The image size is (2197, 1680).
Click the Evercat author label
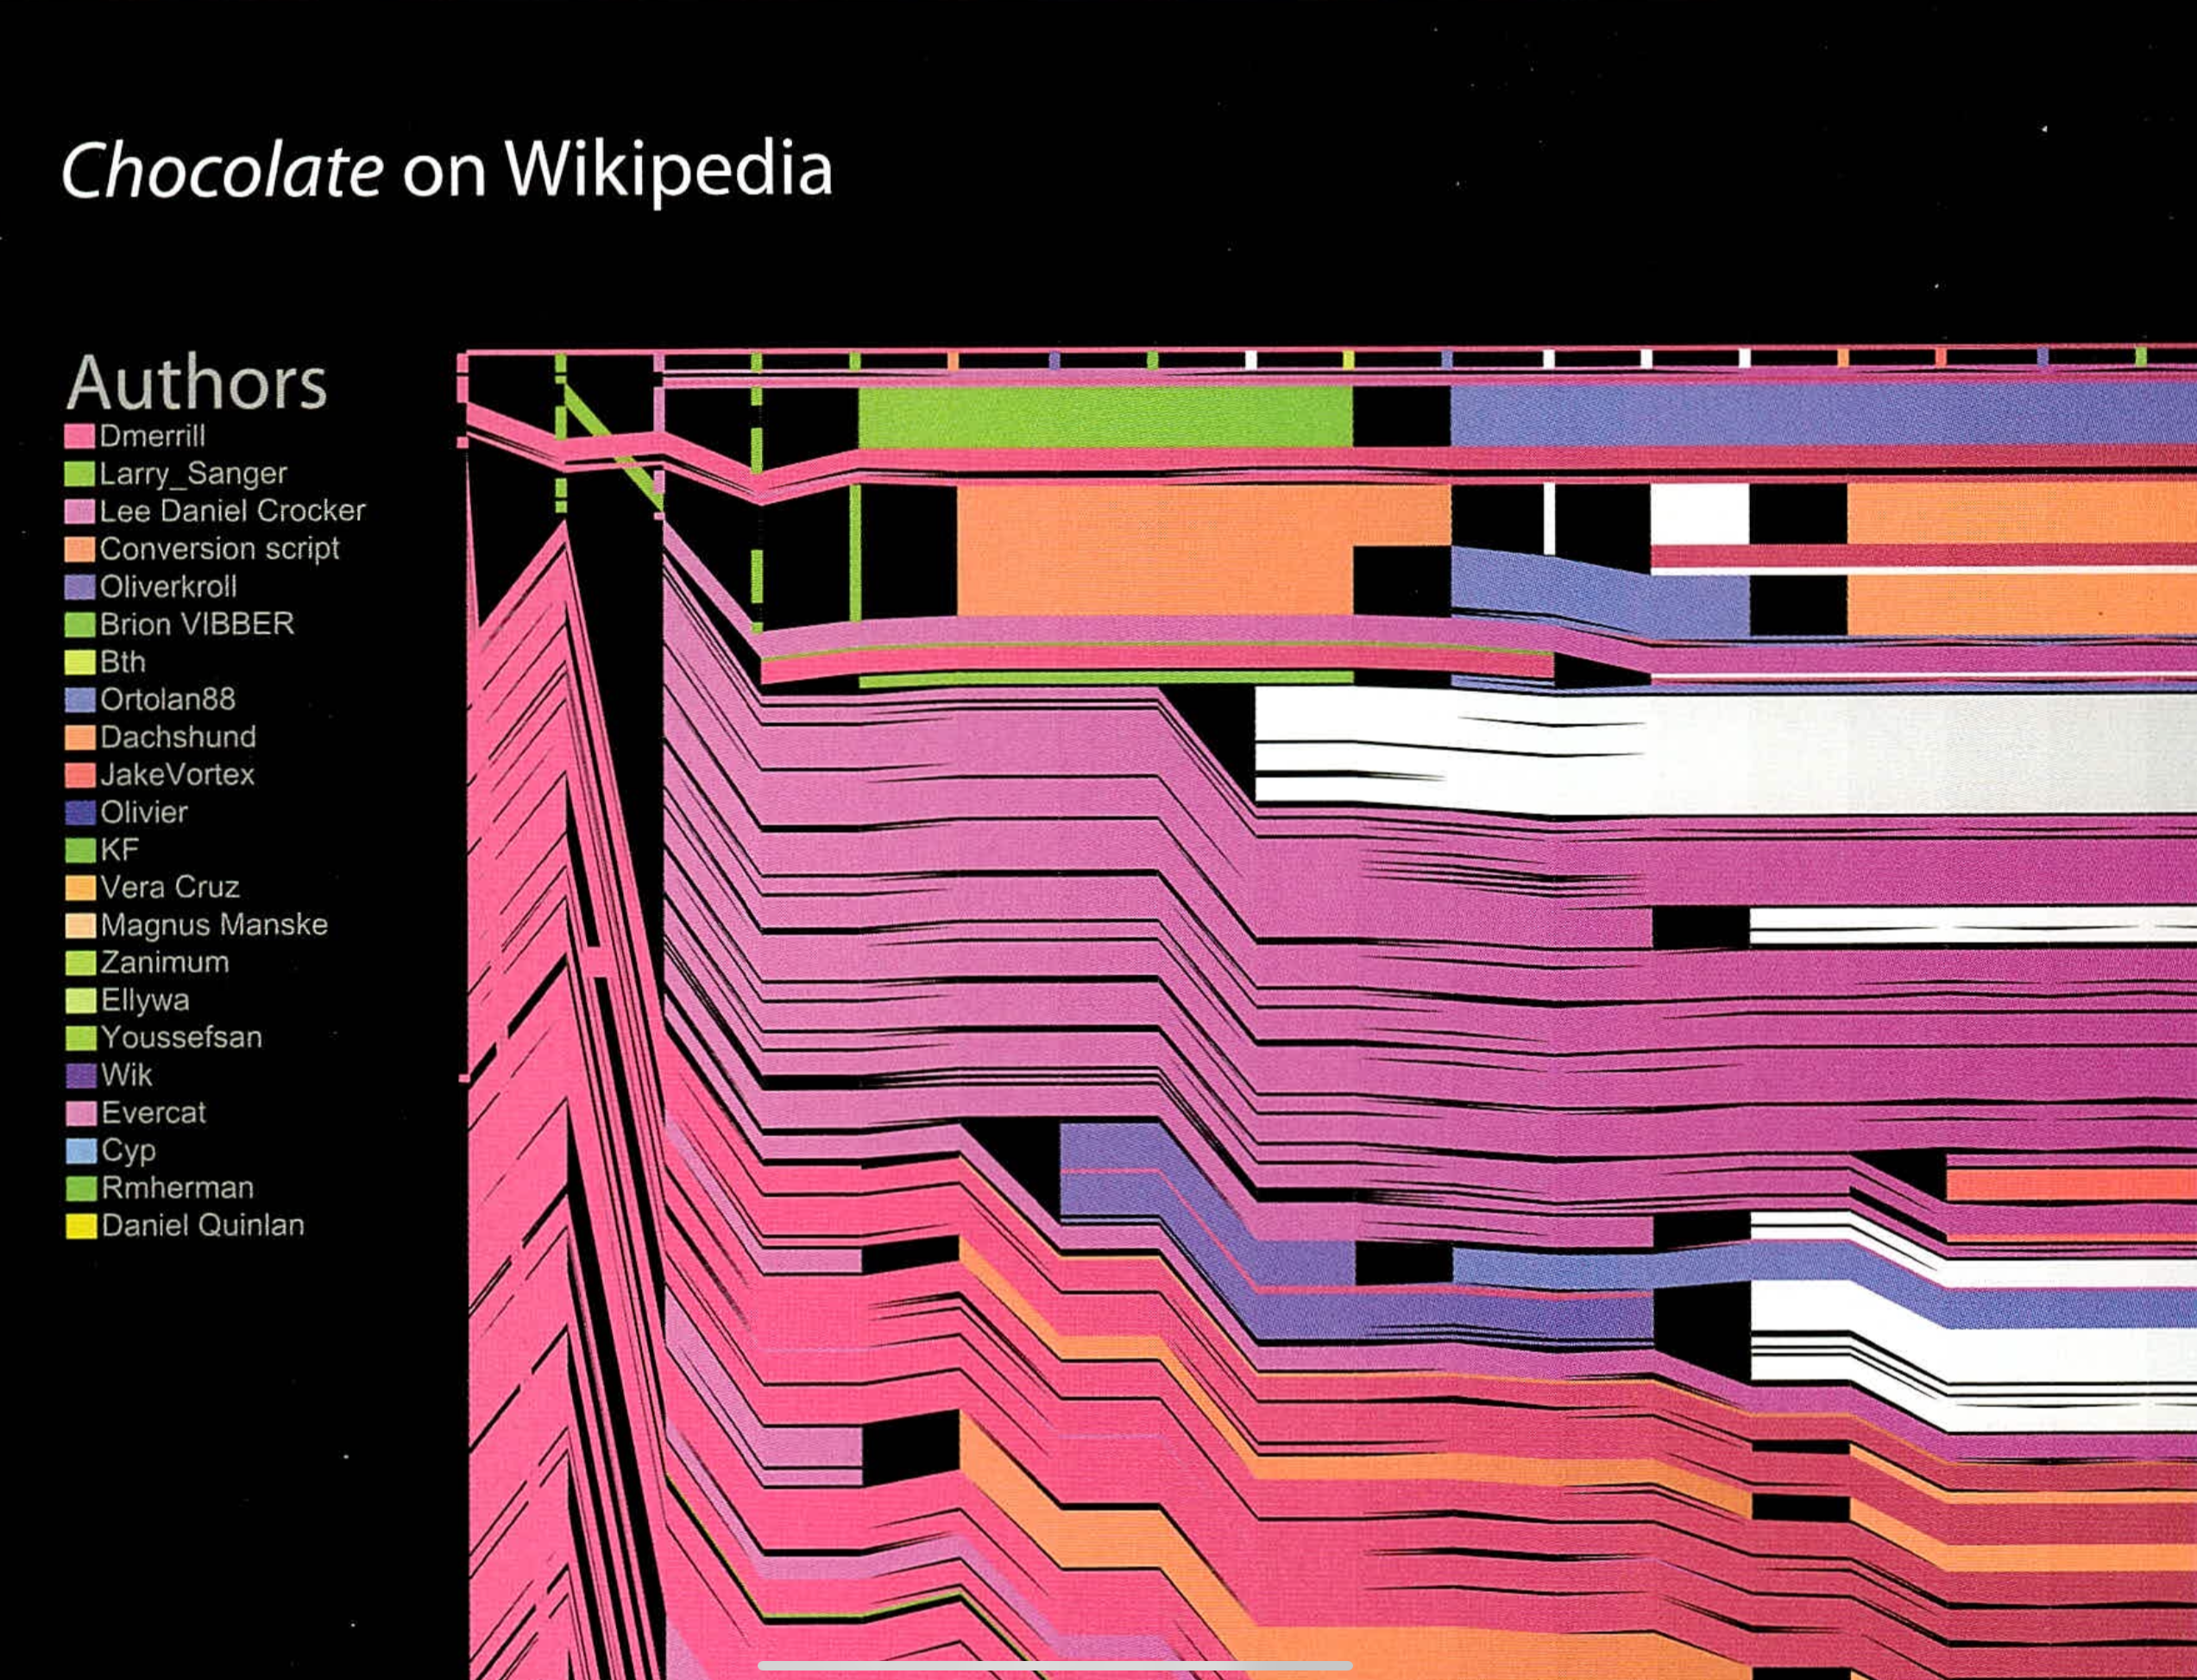[x=153, y=1113]
